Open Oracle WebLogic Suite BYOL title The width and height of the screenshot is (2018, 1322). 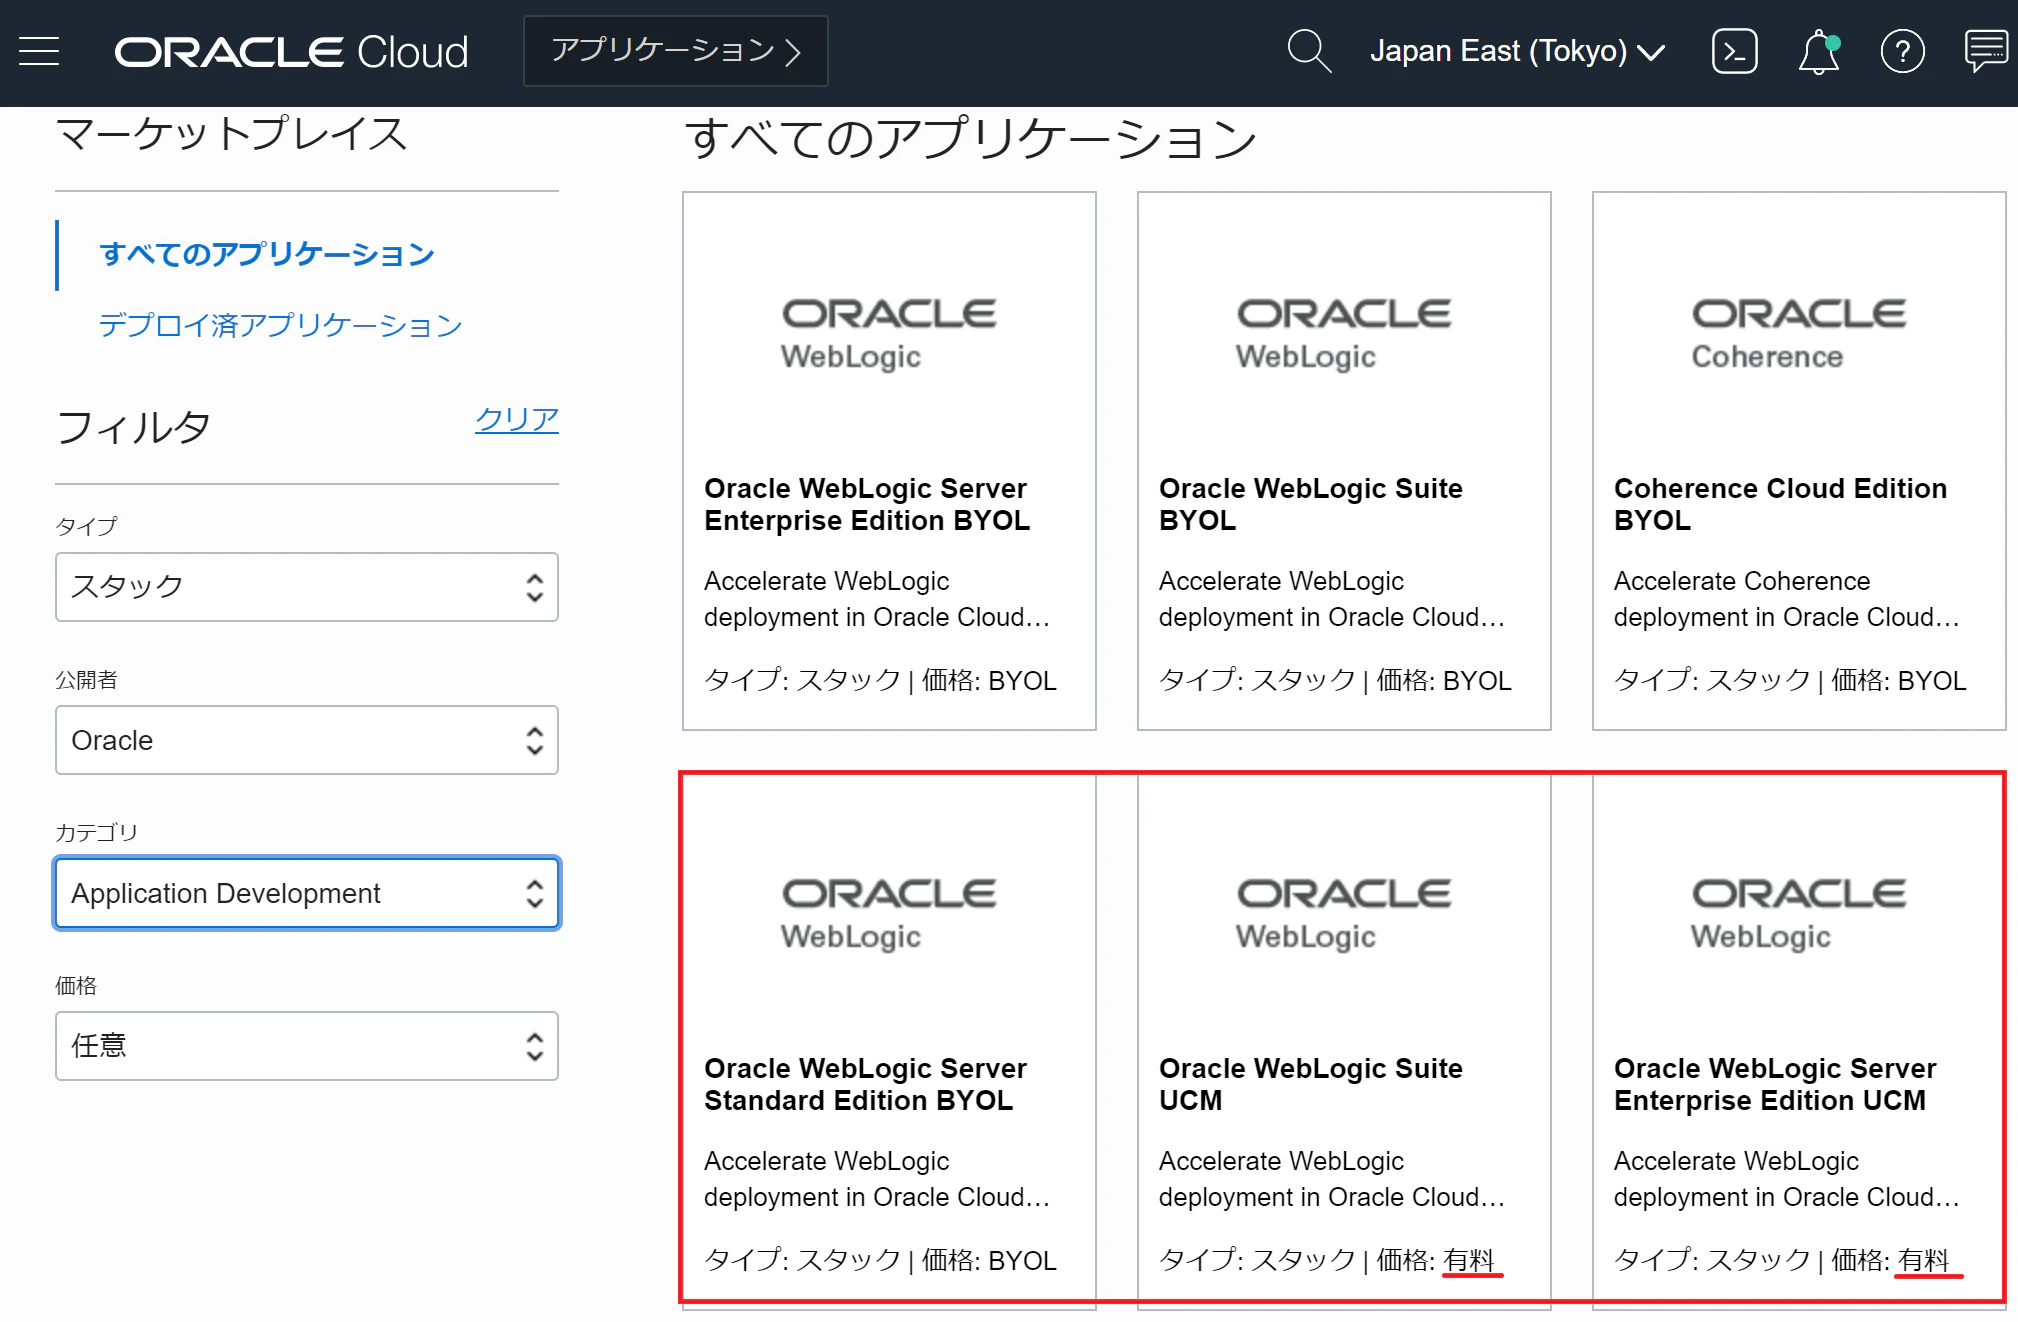1311,504
